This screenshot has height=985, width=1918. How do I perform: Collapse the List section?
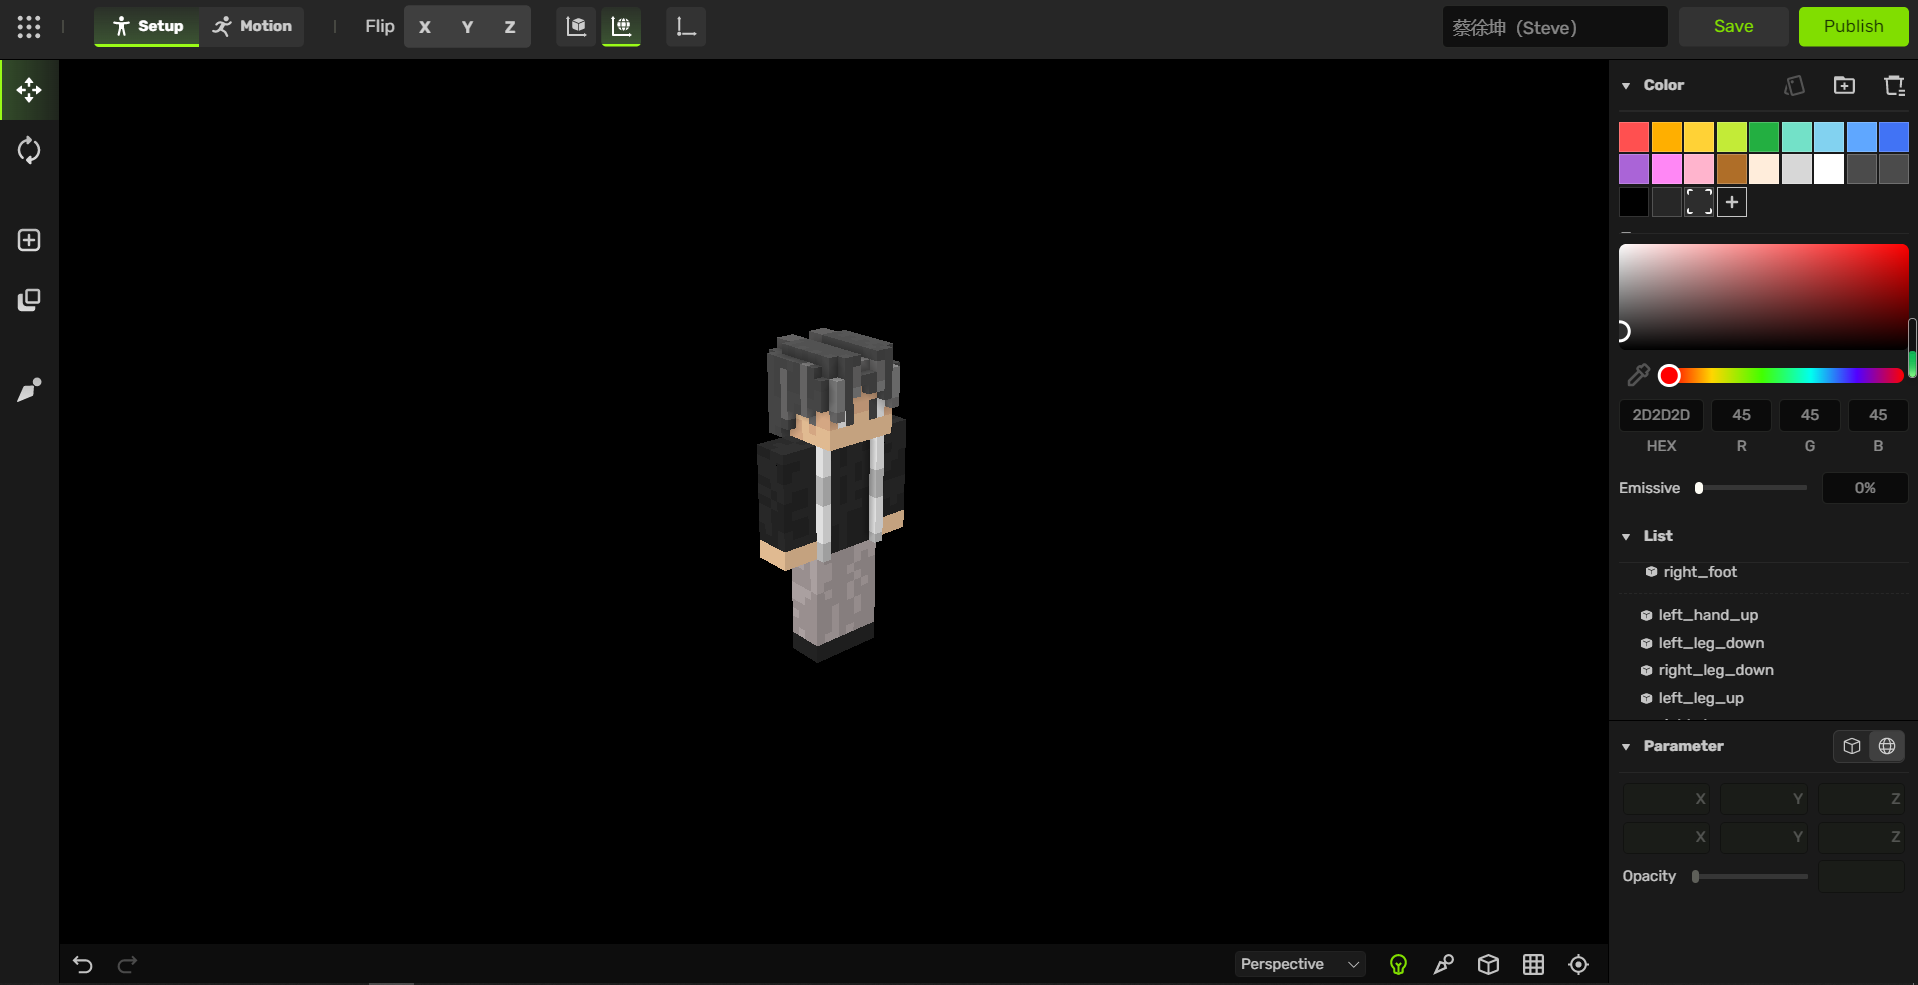pyautogui.click(x=1626, y=537)
